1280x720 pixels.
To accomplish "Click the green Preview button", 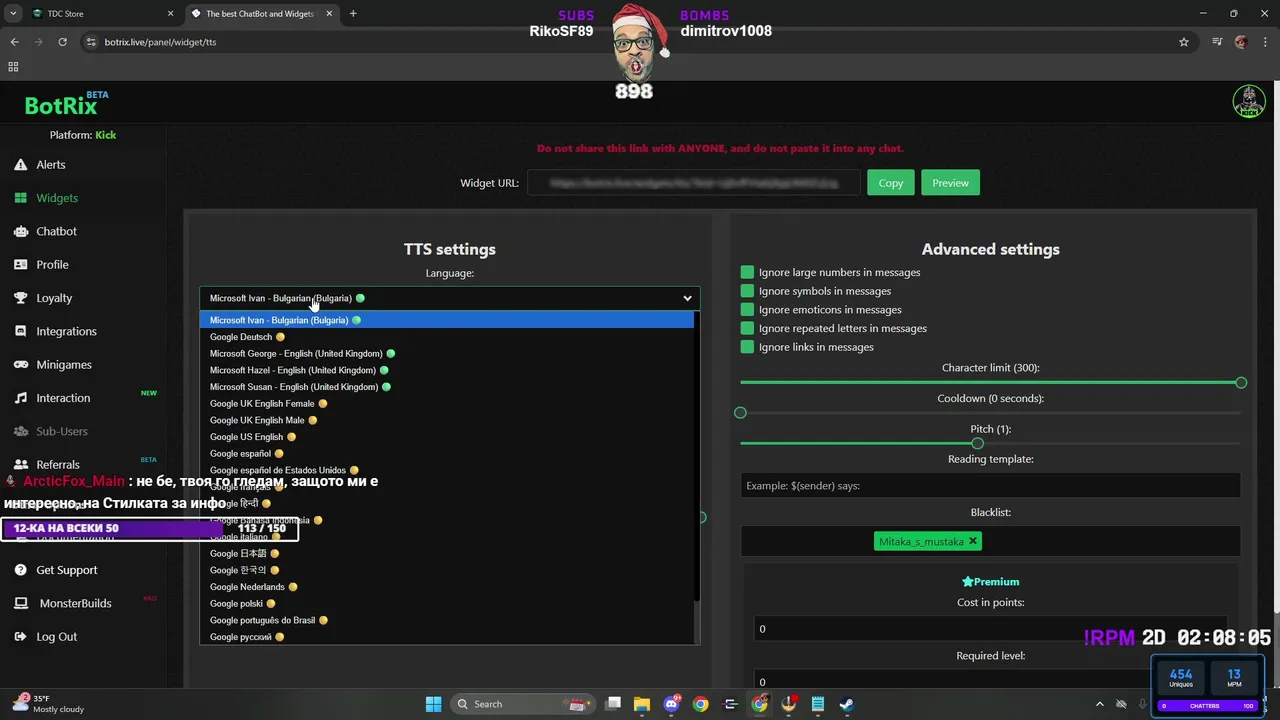I will click(950, 183).
